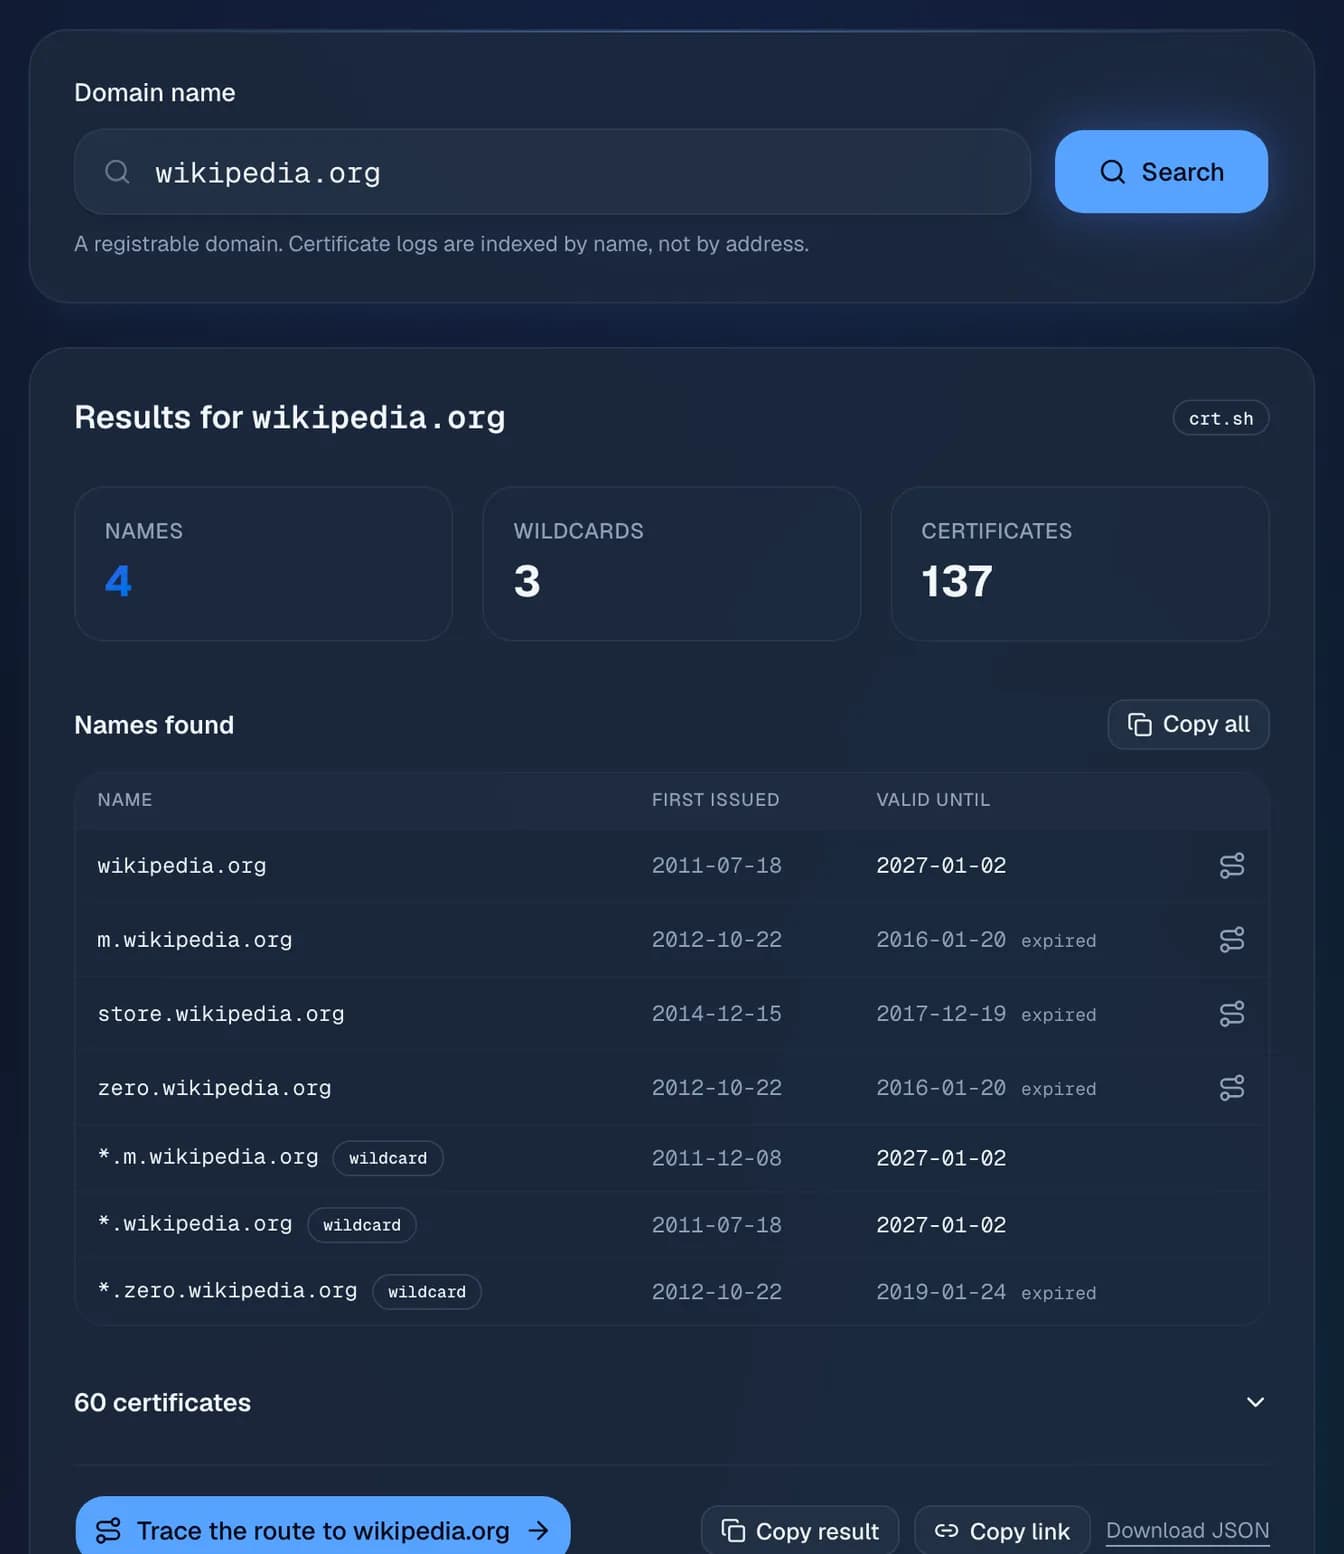This screenshot has height=1554, width=1344.
Task: Click the Search button
Action: [1161, 172]
